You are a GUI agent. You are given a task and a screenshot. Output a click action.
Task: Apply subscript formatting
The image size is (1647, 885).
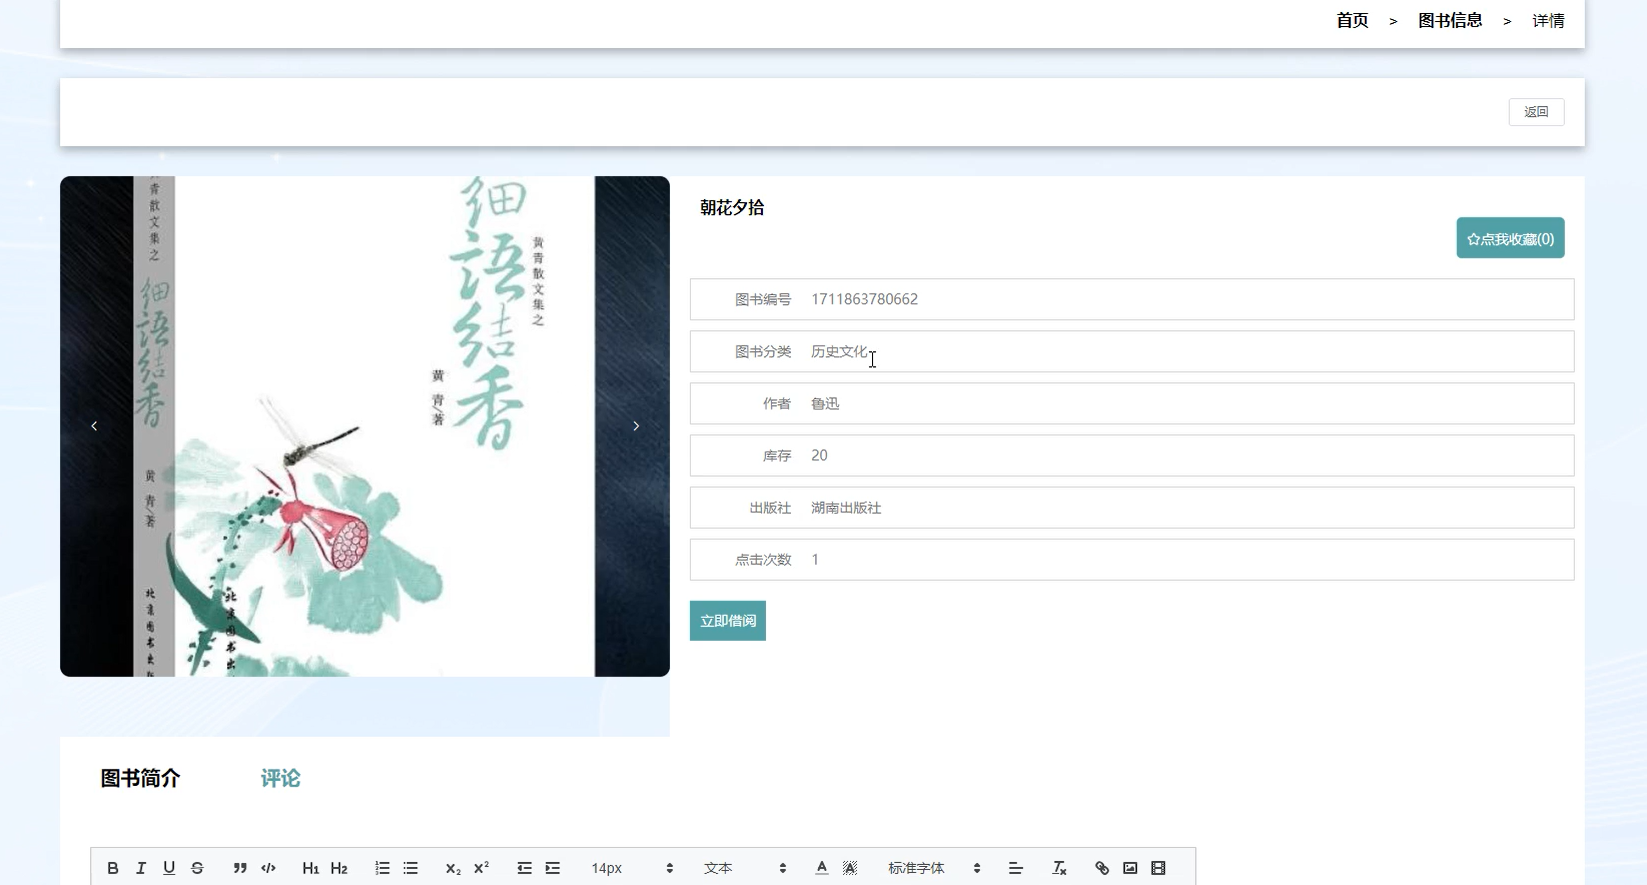[x=453, y=868]
